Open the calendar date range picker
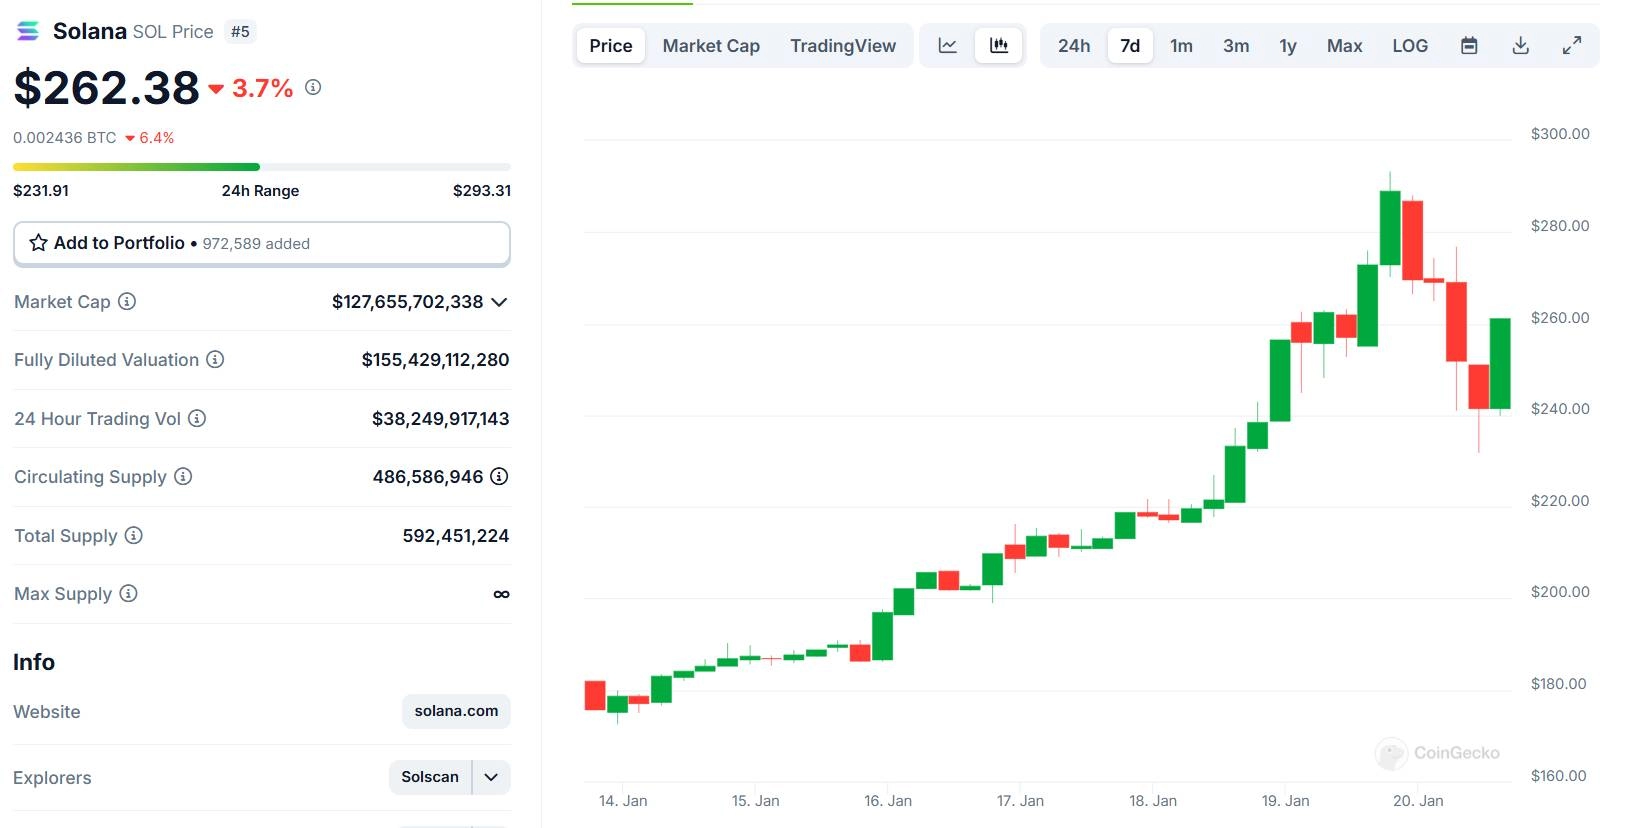 [1469, 46]
